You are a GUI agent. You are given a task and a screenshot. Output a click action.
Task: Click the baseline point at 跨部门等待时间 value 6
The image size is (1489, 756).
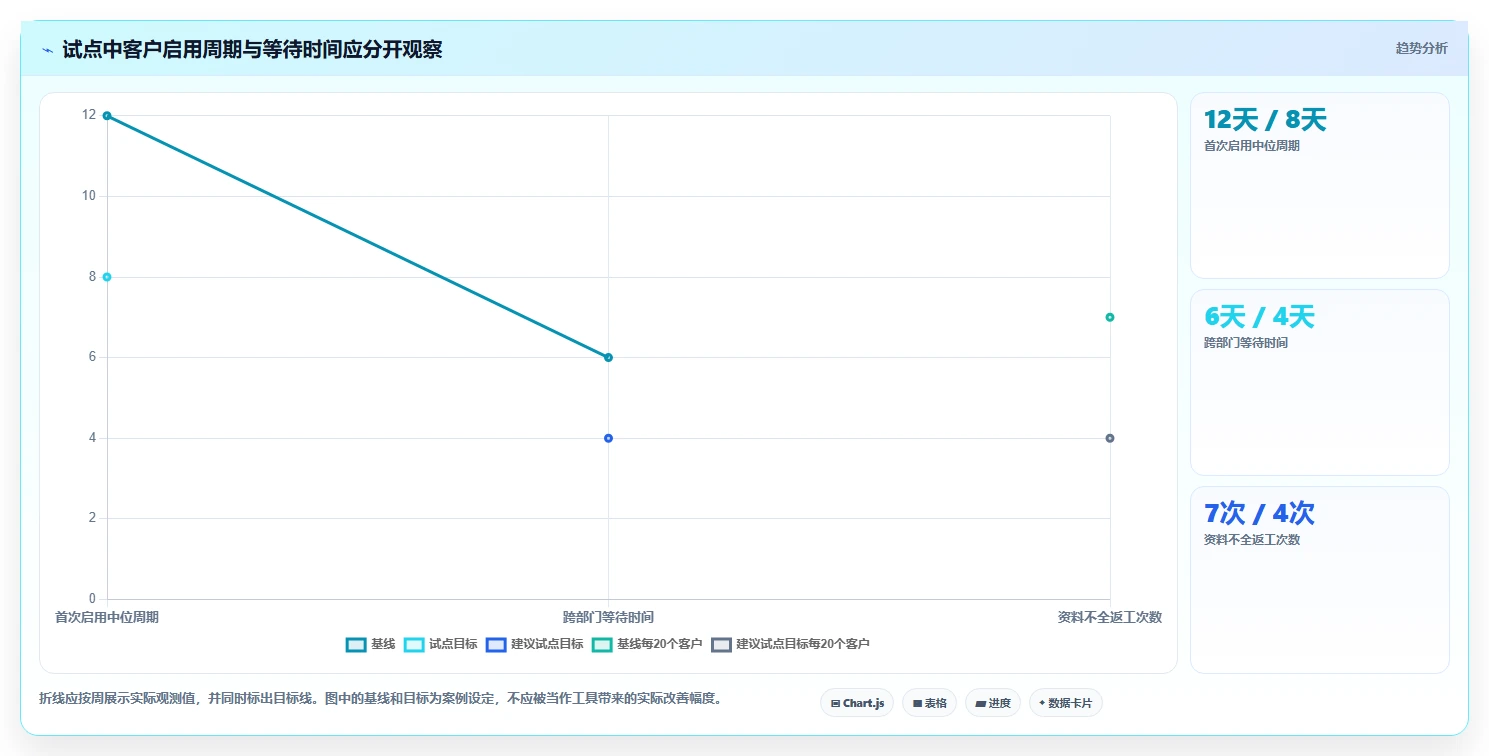[x=608, y=357]
